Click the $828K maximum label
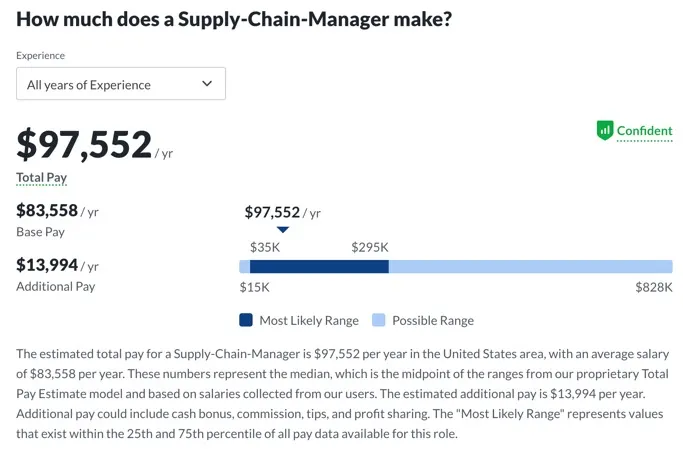Viewport: 683px width, 449px height. click(654, 288)
